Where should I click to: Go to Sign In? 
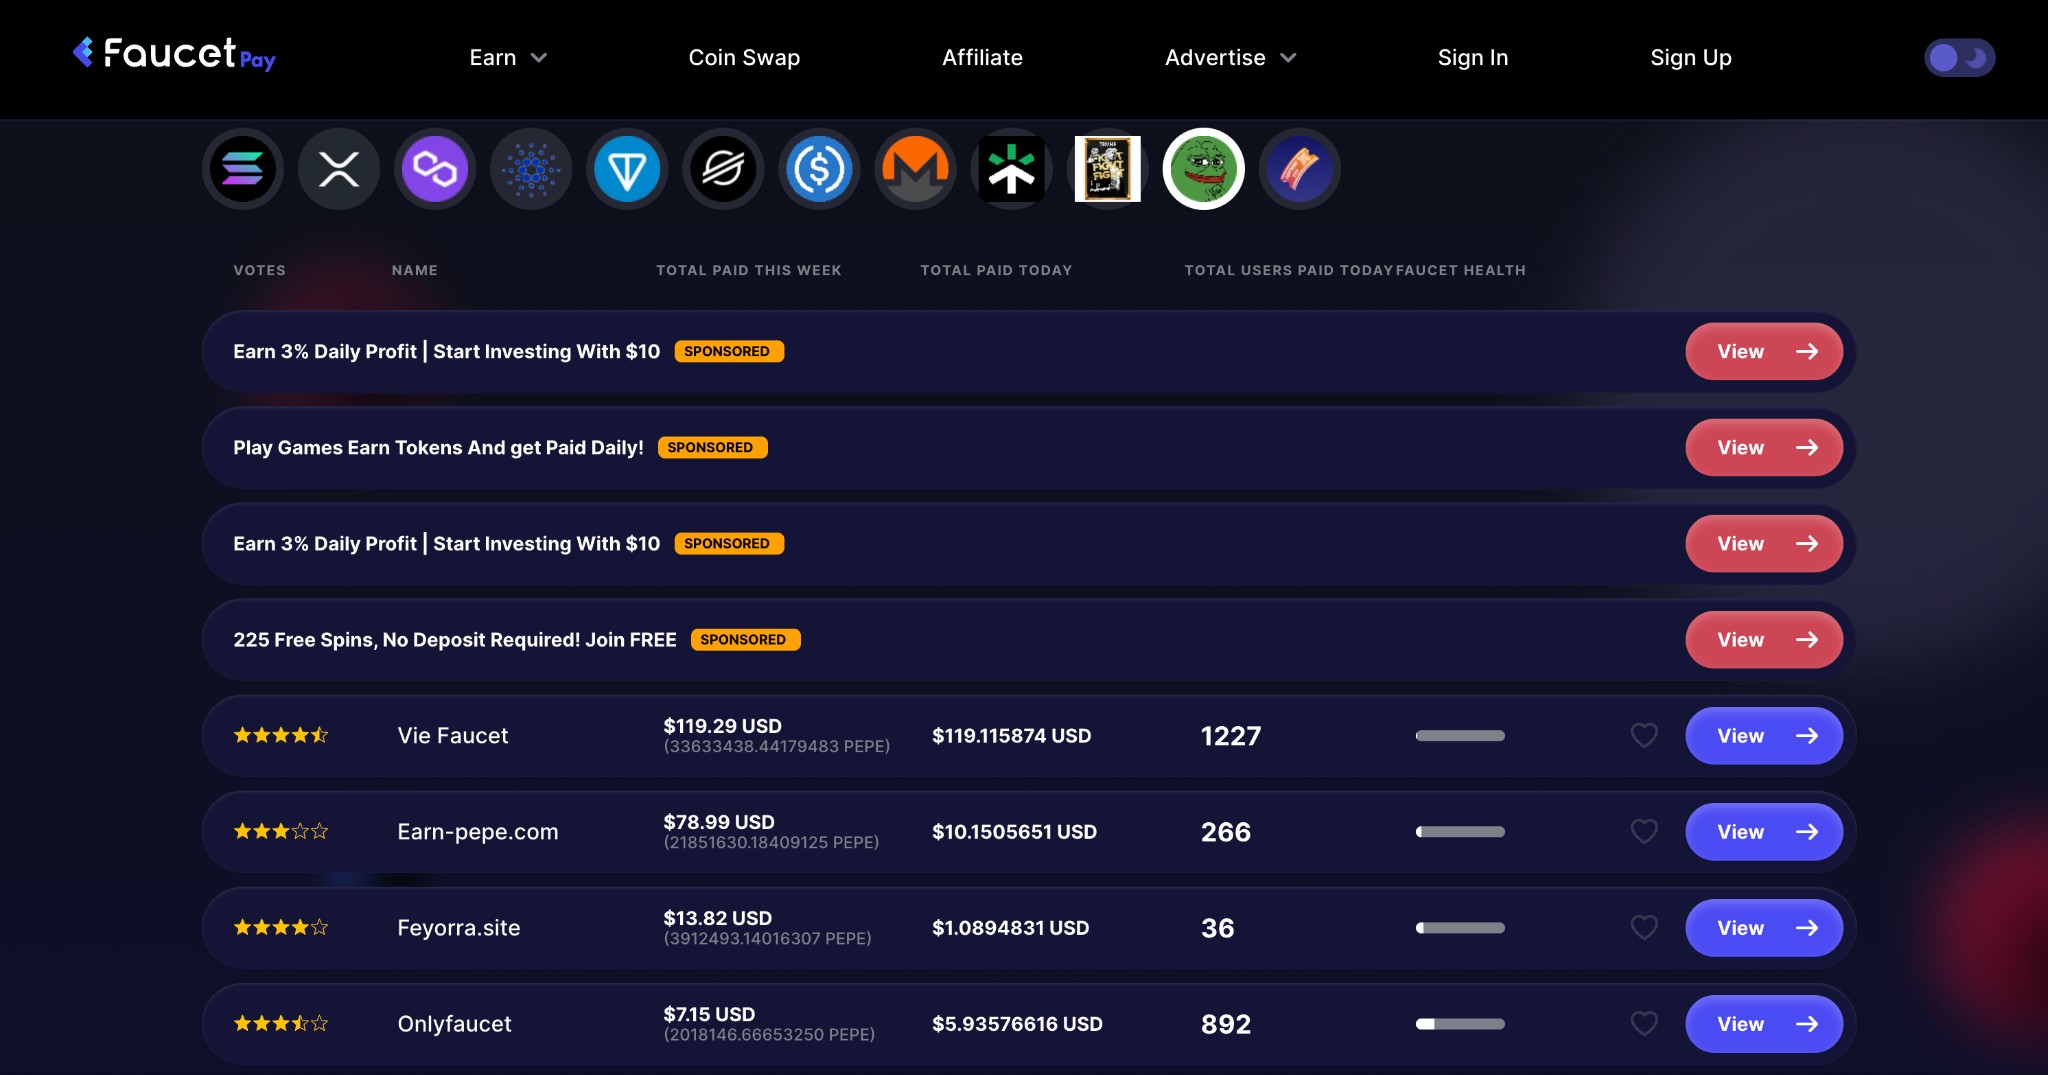point(1472,58)
